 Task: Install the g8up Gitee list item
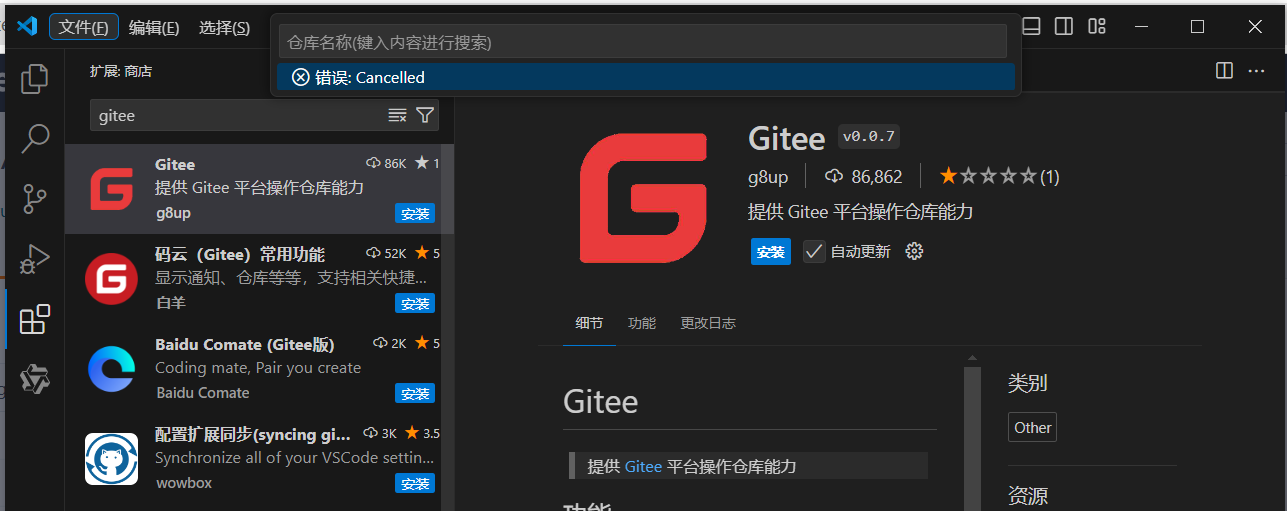click(x=415, y=213)
